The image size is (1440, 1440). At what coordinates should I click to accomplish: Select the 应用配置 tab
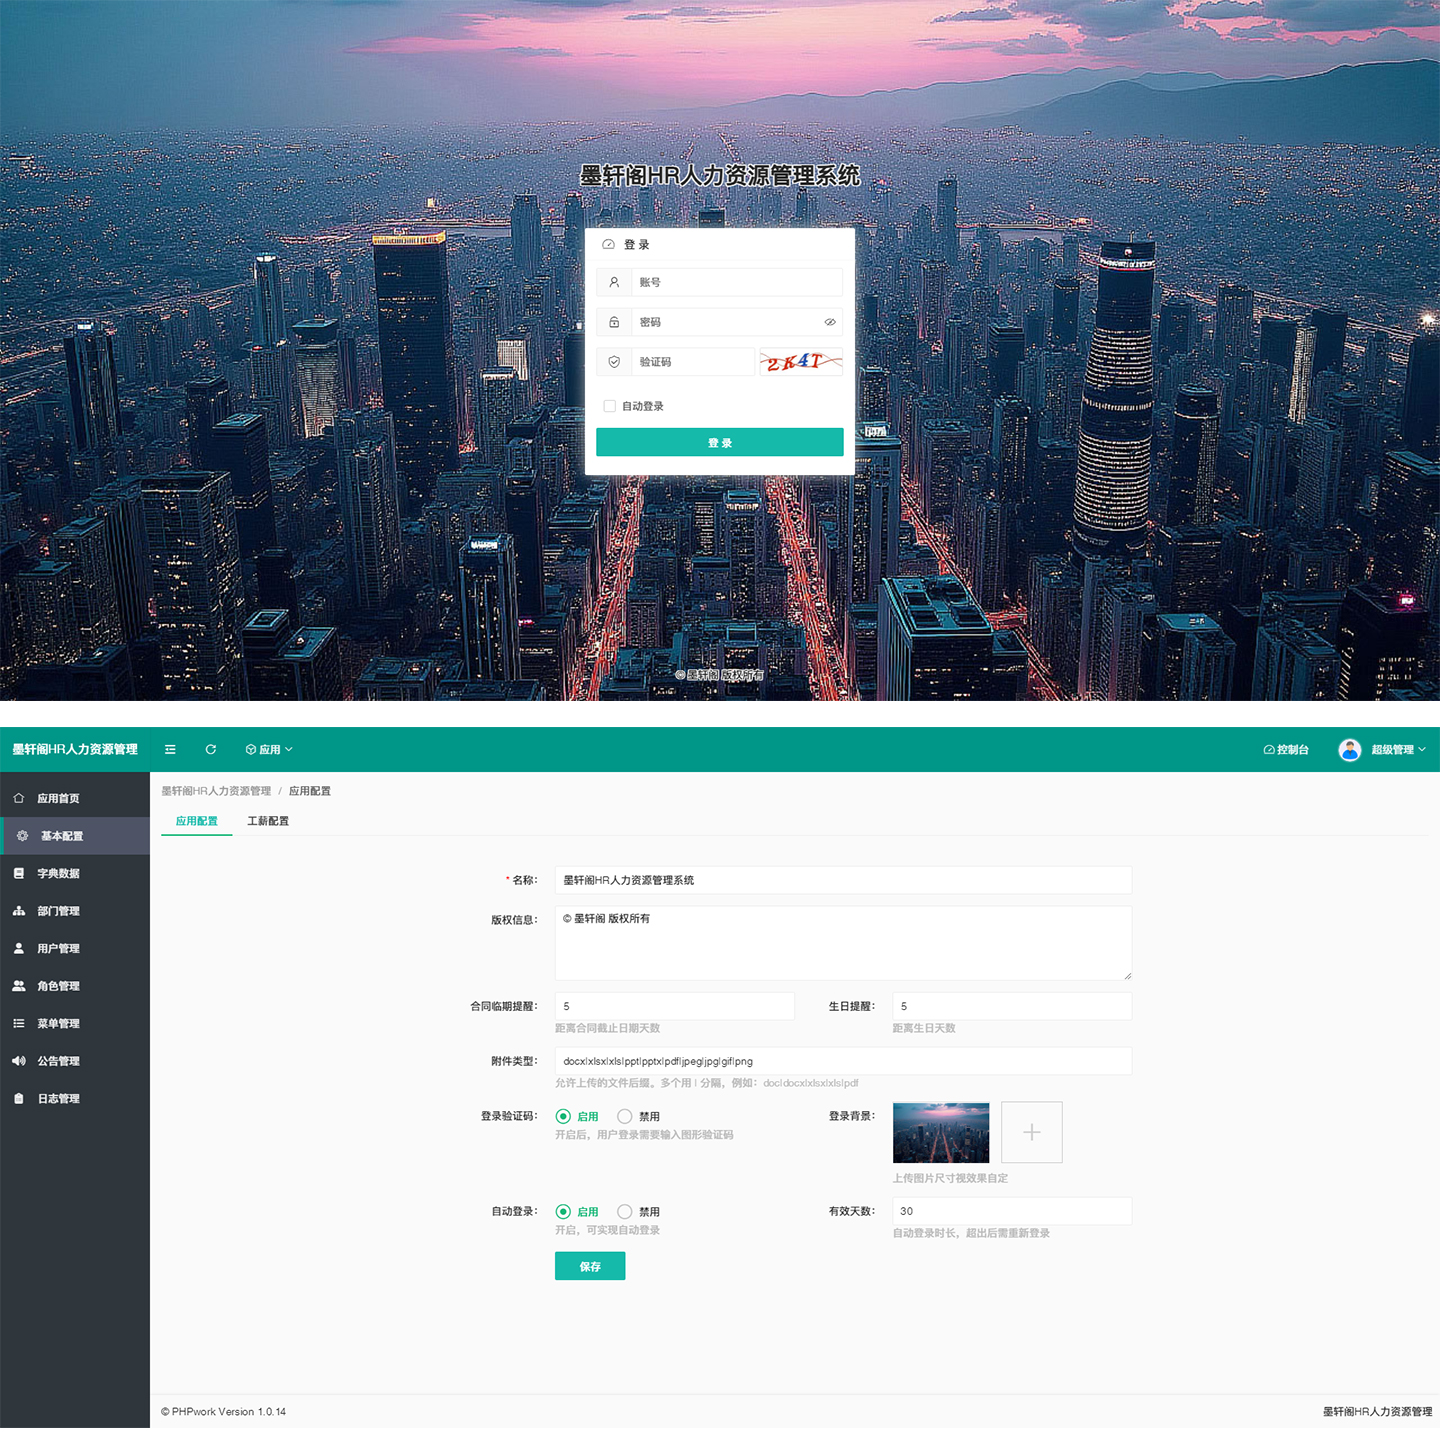coord(197,821)
